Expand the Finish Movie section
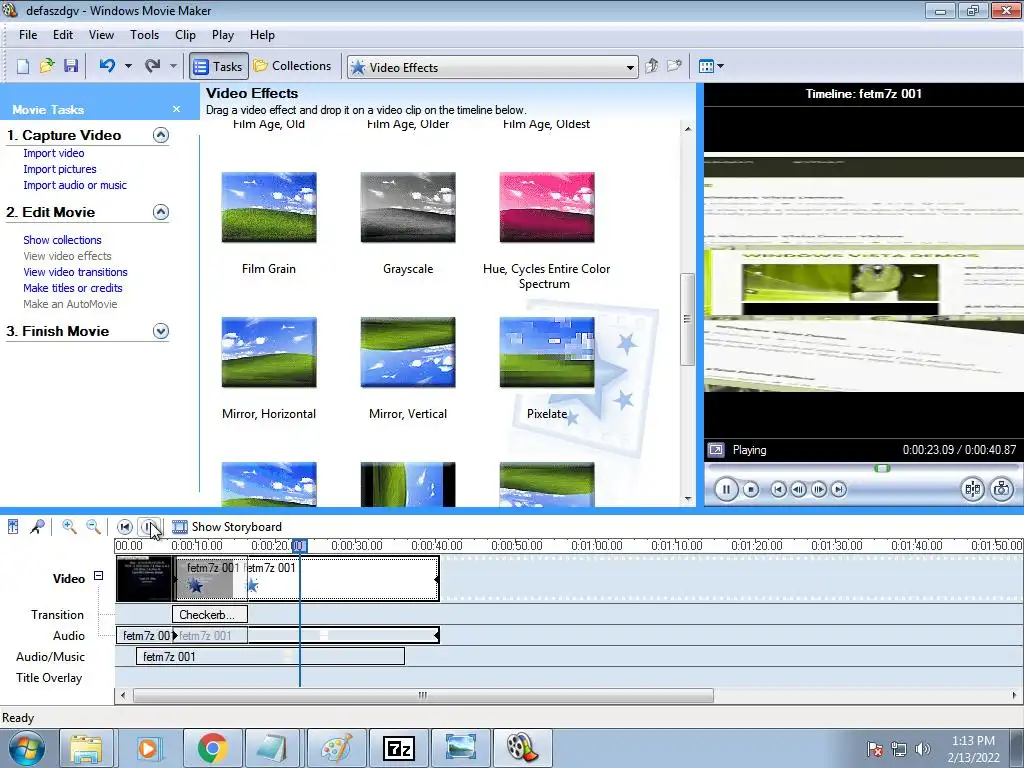The width and height of the screenshot is (1024, 768). tap(161, 331)
